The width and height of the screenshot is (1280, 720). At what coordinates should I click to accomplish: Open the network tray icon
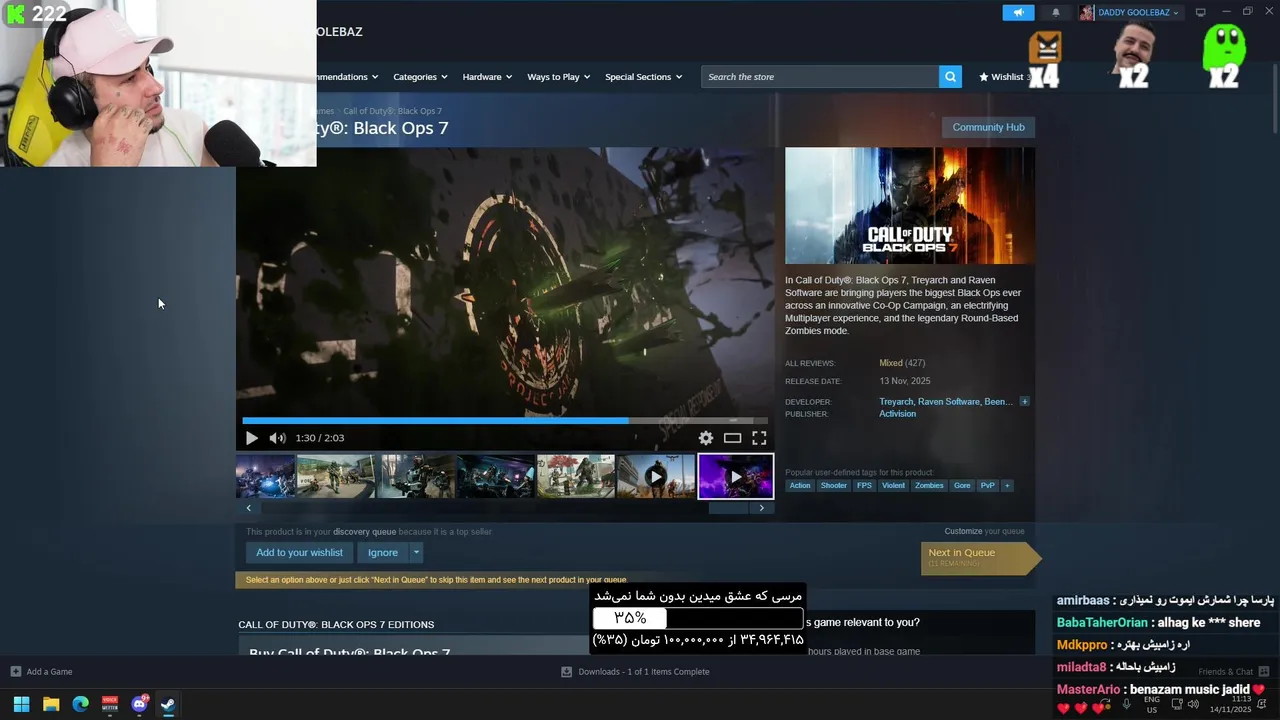(x=1176, y=704)
